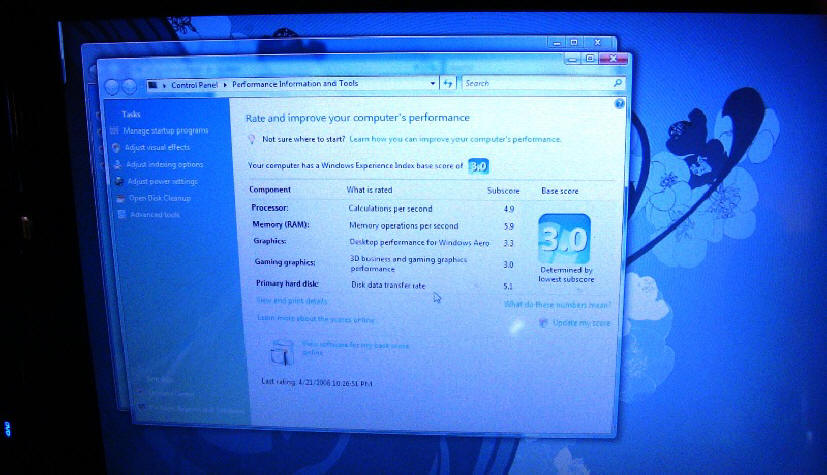
Task: Open Learn more about the scores online link
Action: click(x=316, y=319)
